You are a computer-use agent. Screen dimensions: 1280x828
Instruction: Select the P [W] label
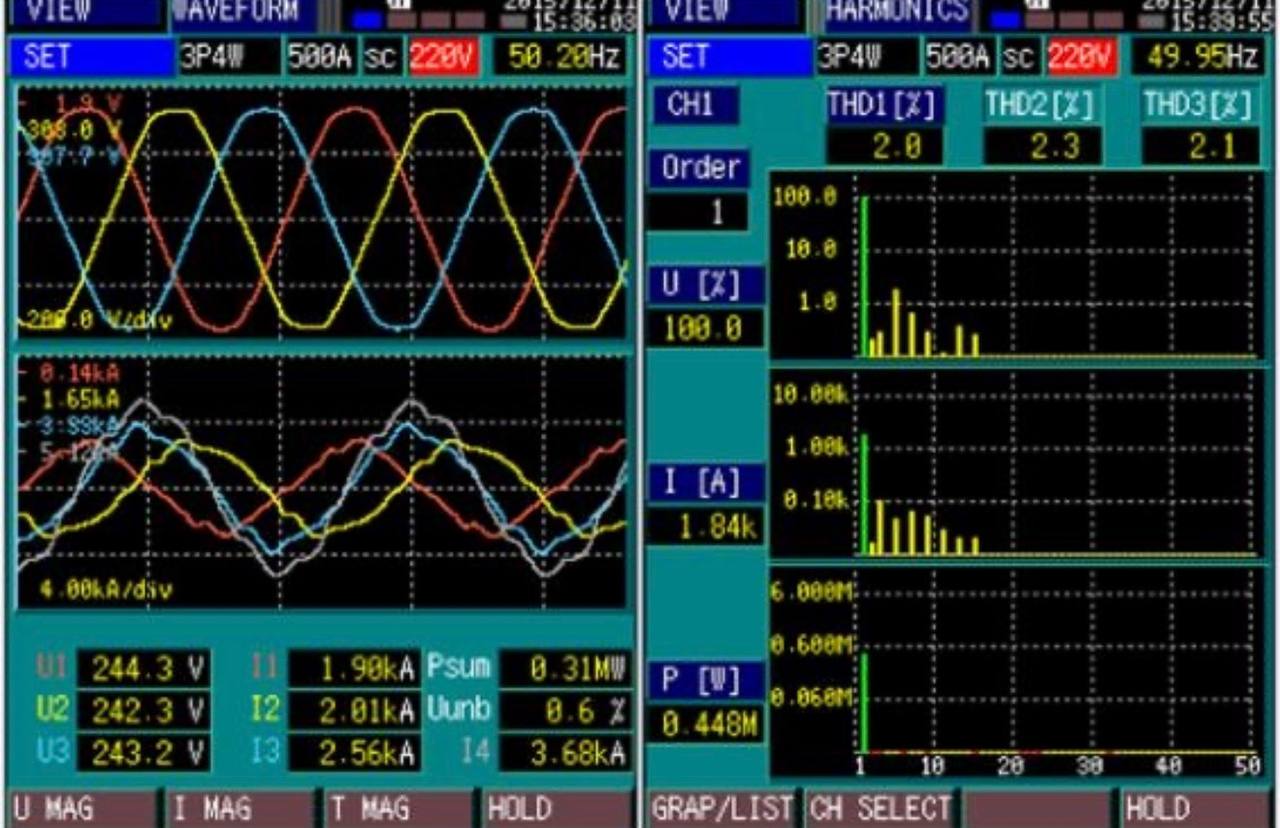(704, 680)
